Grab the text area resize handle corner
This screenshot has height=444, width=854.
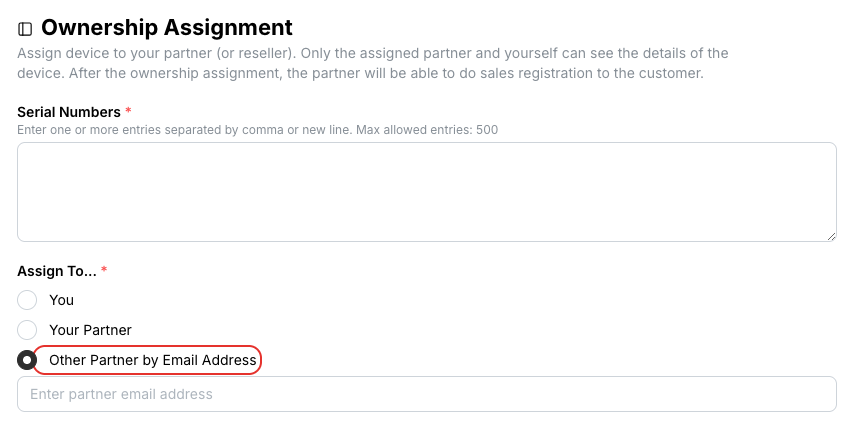pyautogui.click(x=831, y=236)
